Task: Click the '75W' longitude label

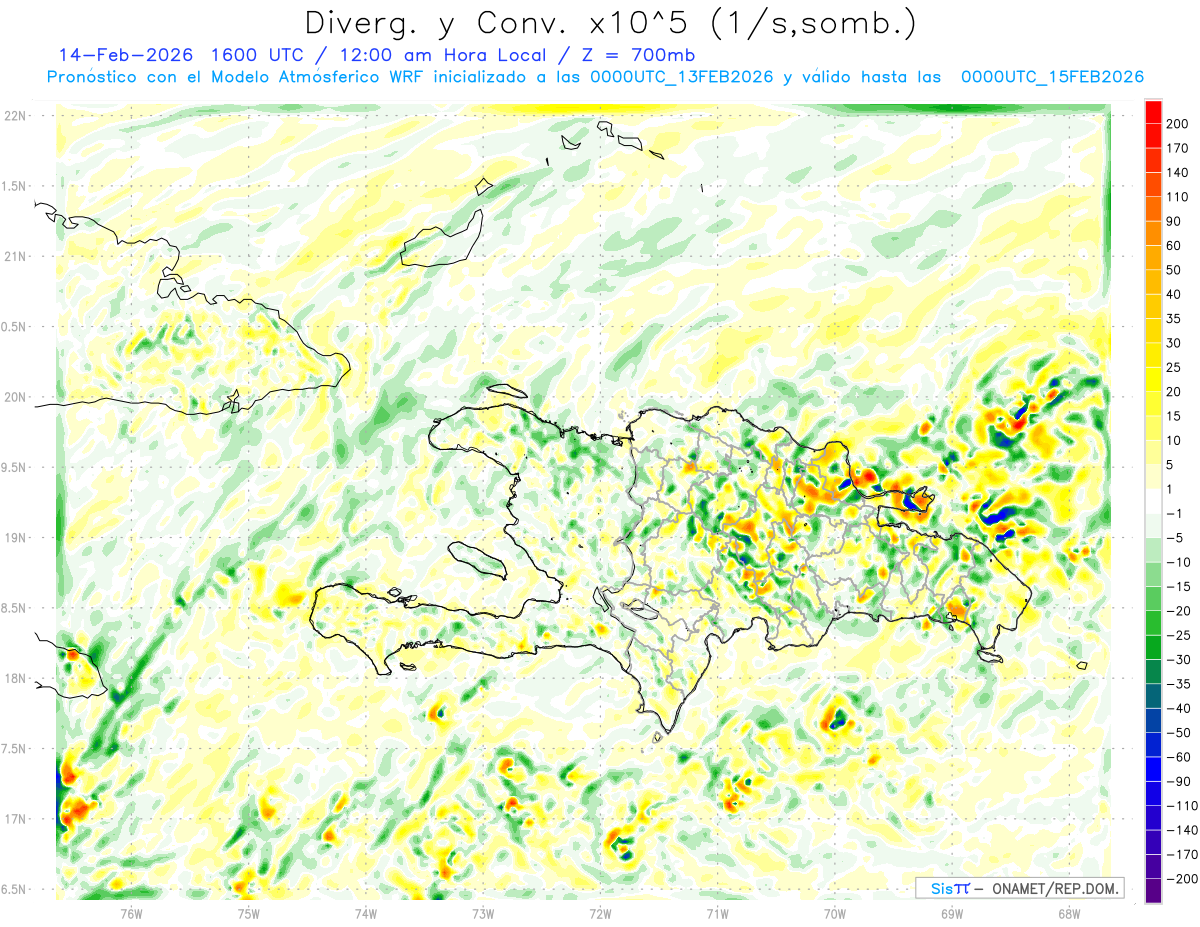Action: click(x=249, y=912)
